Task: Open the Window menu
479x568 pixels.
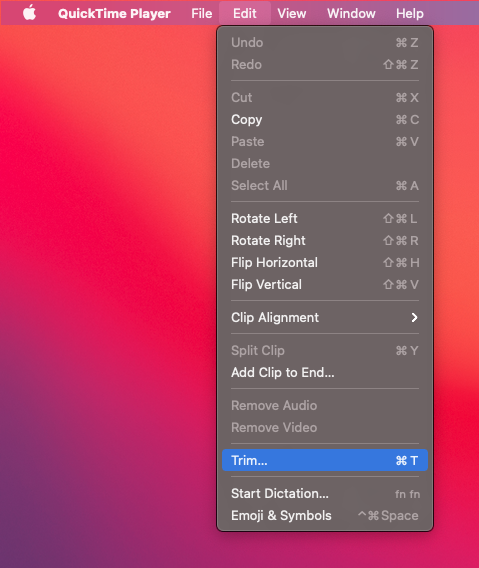Action: pos(351,13)
